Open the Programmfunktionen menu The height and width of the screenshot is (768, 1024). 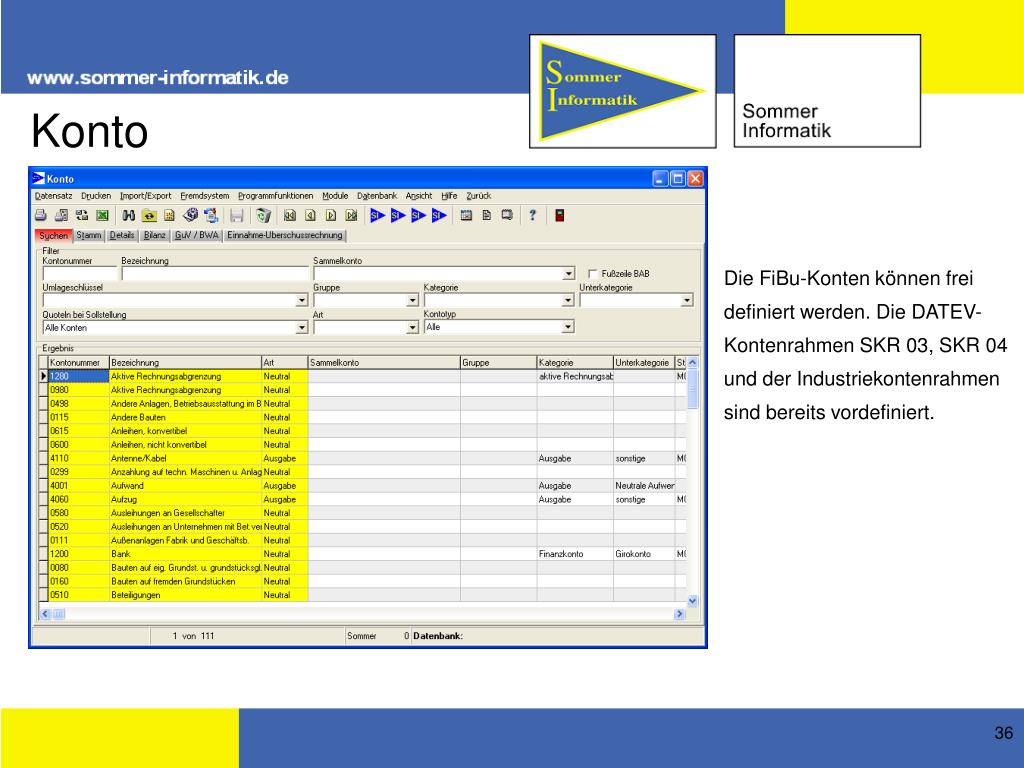point(275,196)
